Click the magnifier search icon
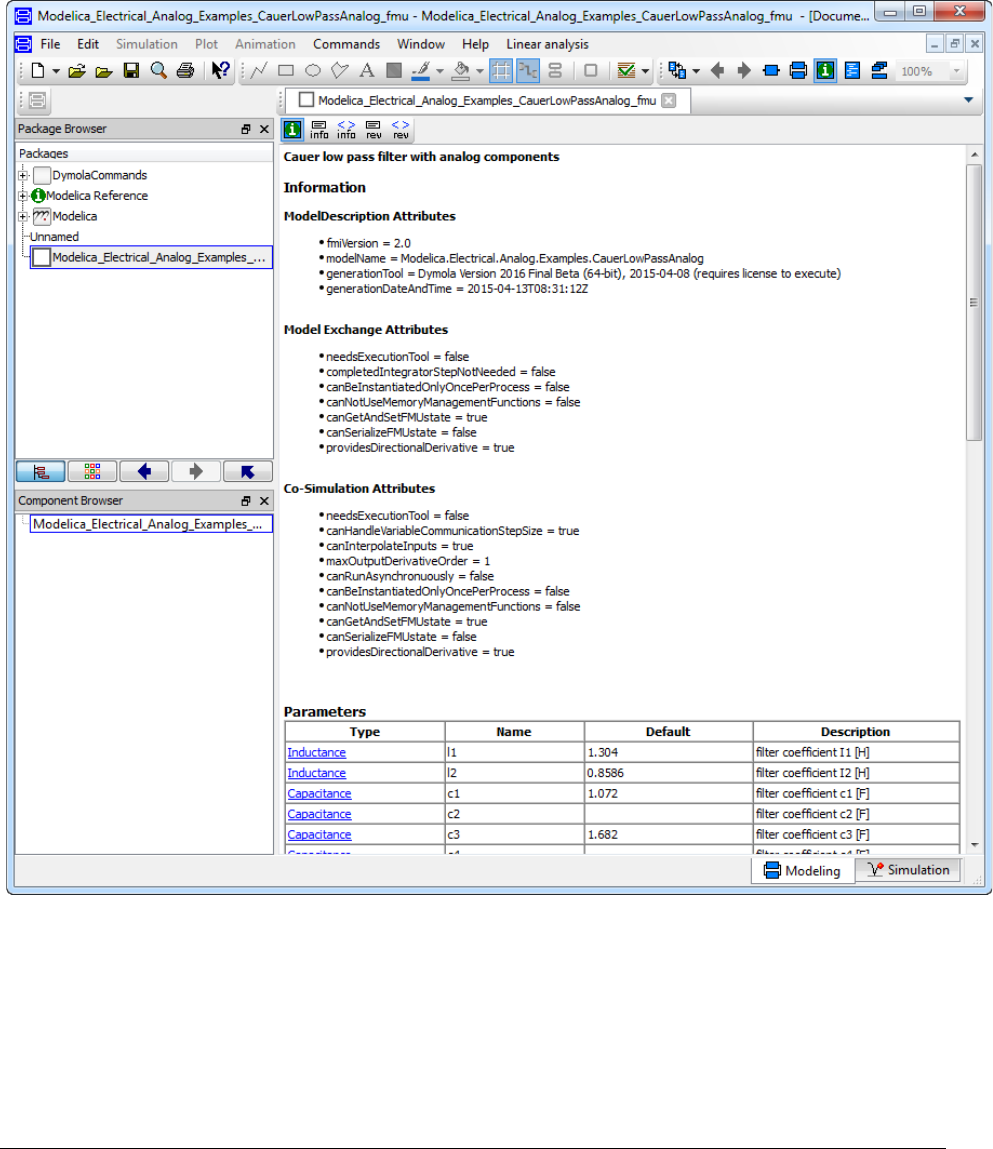 [x=158, y=71]
